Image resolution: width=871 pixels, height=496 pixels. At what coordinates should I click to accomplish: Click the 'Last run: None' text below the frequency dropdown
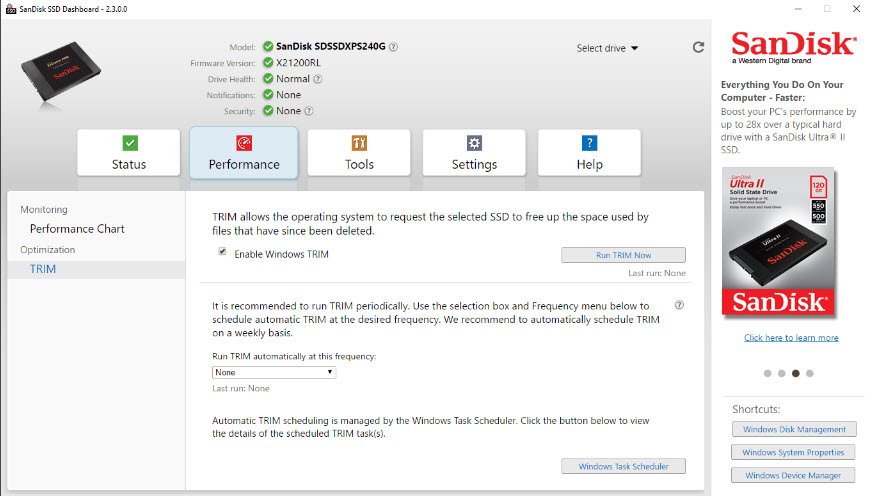point(241,388)
